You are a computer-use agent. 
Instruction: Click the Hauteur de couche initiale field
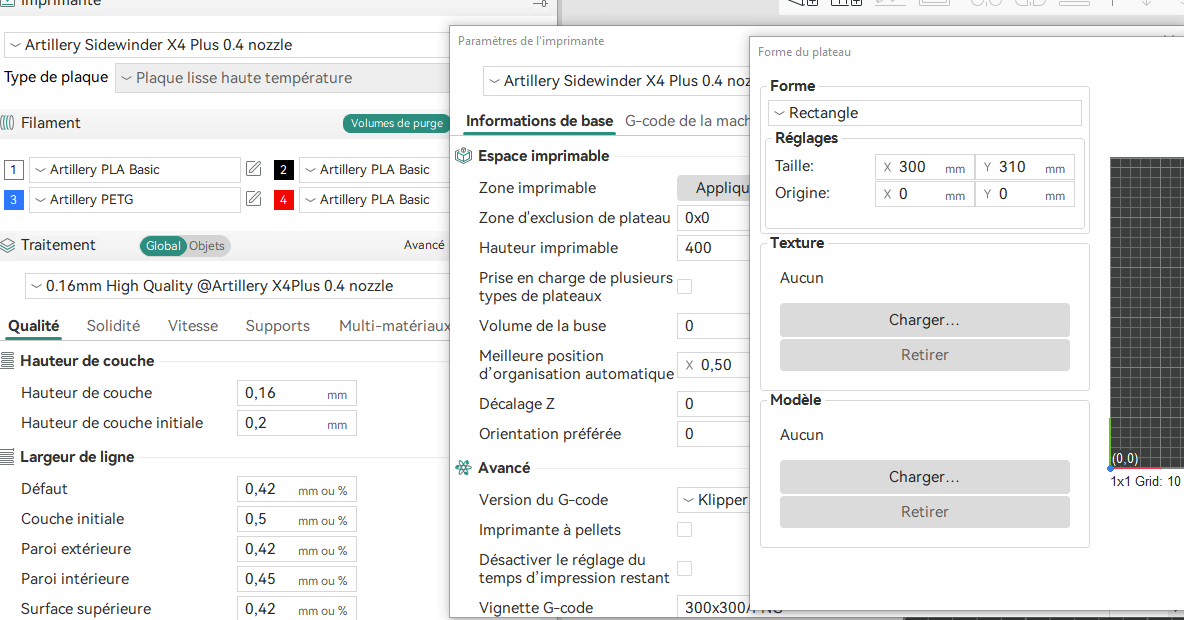coord(297,423)
